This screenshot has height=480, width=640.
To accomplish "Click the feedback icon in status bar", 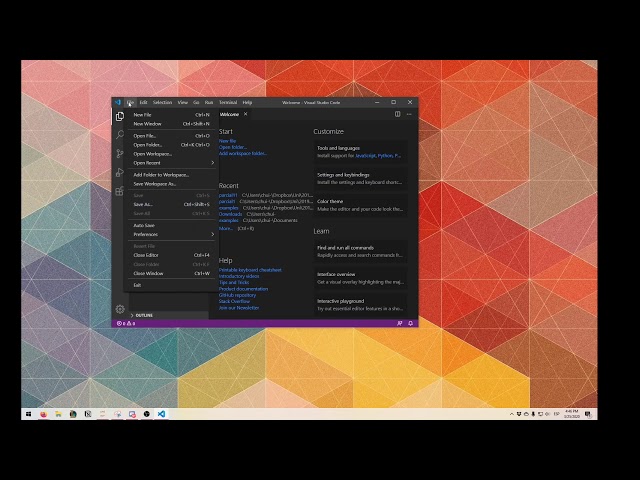I will (400, 323).
